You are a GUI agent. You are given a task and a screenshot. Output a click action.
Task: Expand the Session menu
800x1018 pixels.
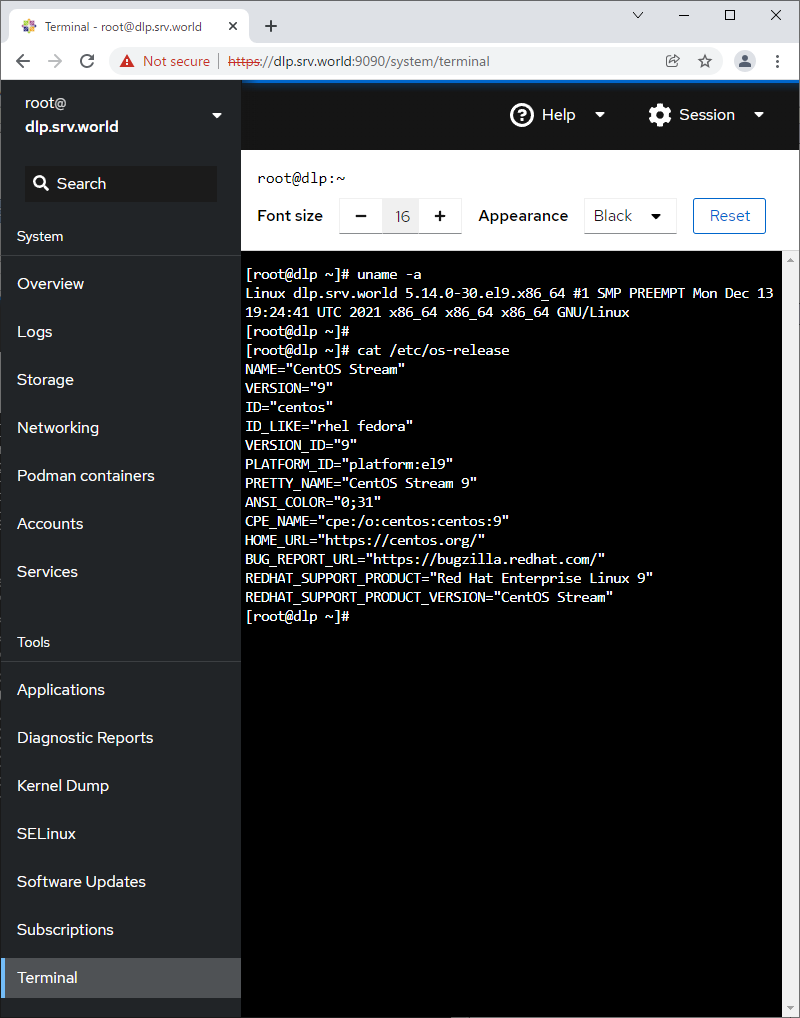[706, 115]
